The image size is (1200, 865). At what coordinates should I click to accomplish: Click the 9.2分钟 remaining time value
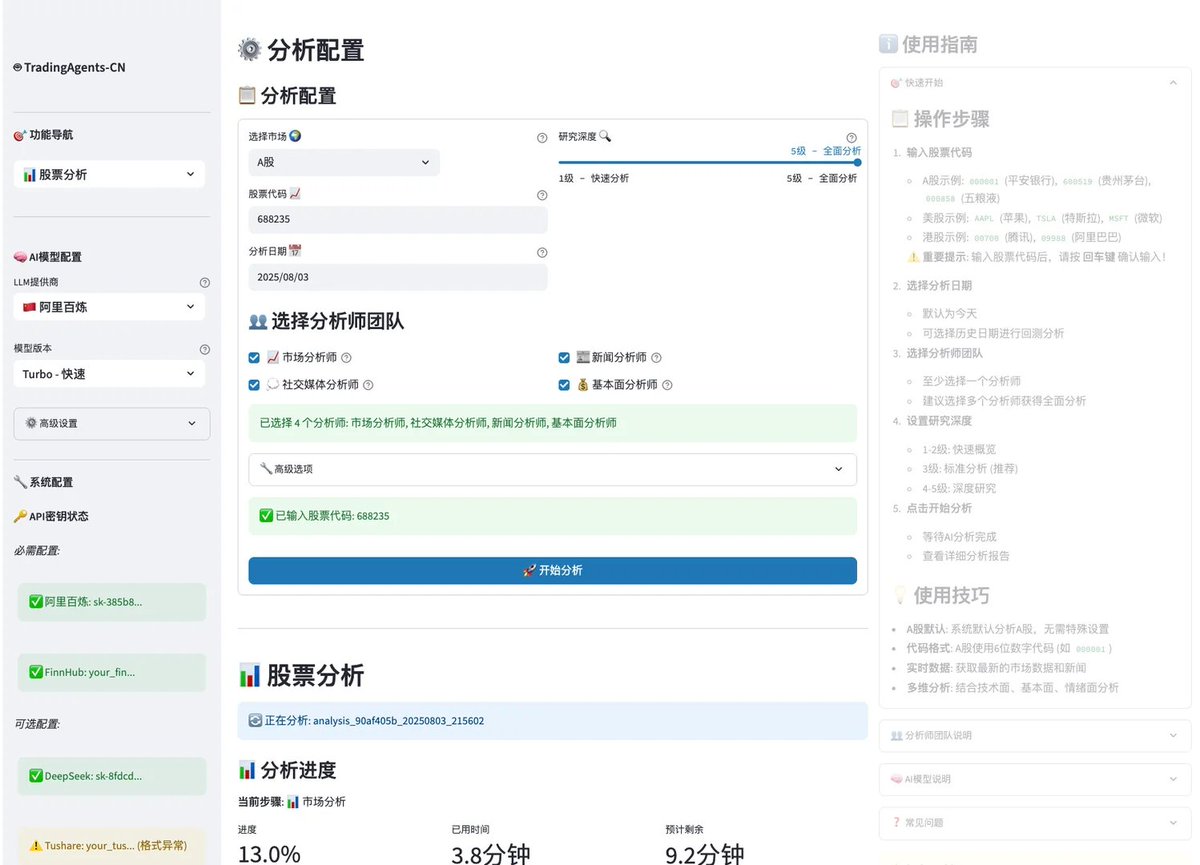(705, 854)
